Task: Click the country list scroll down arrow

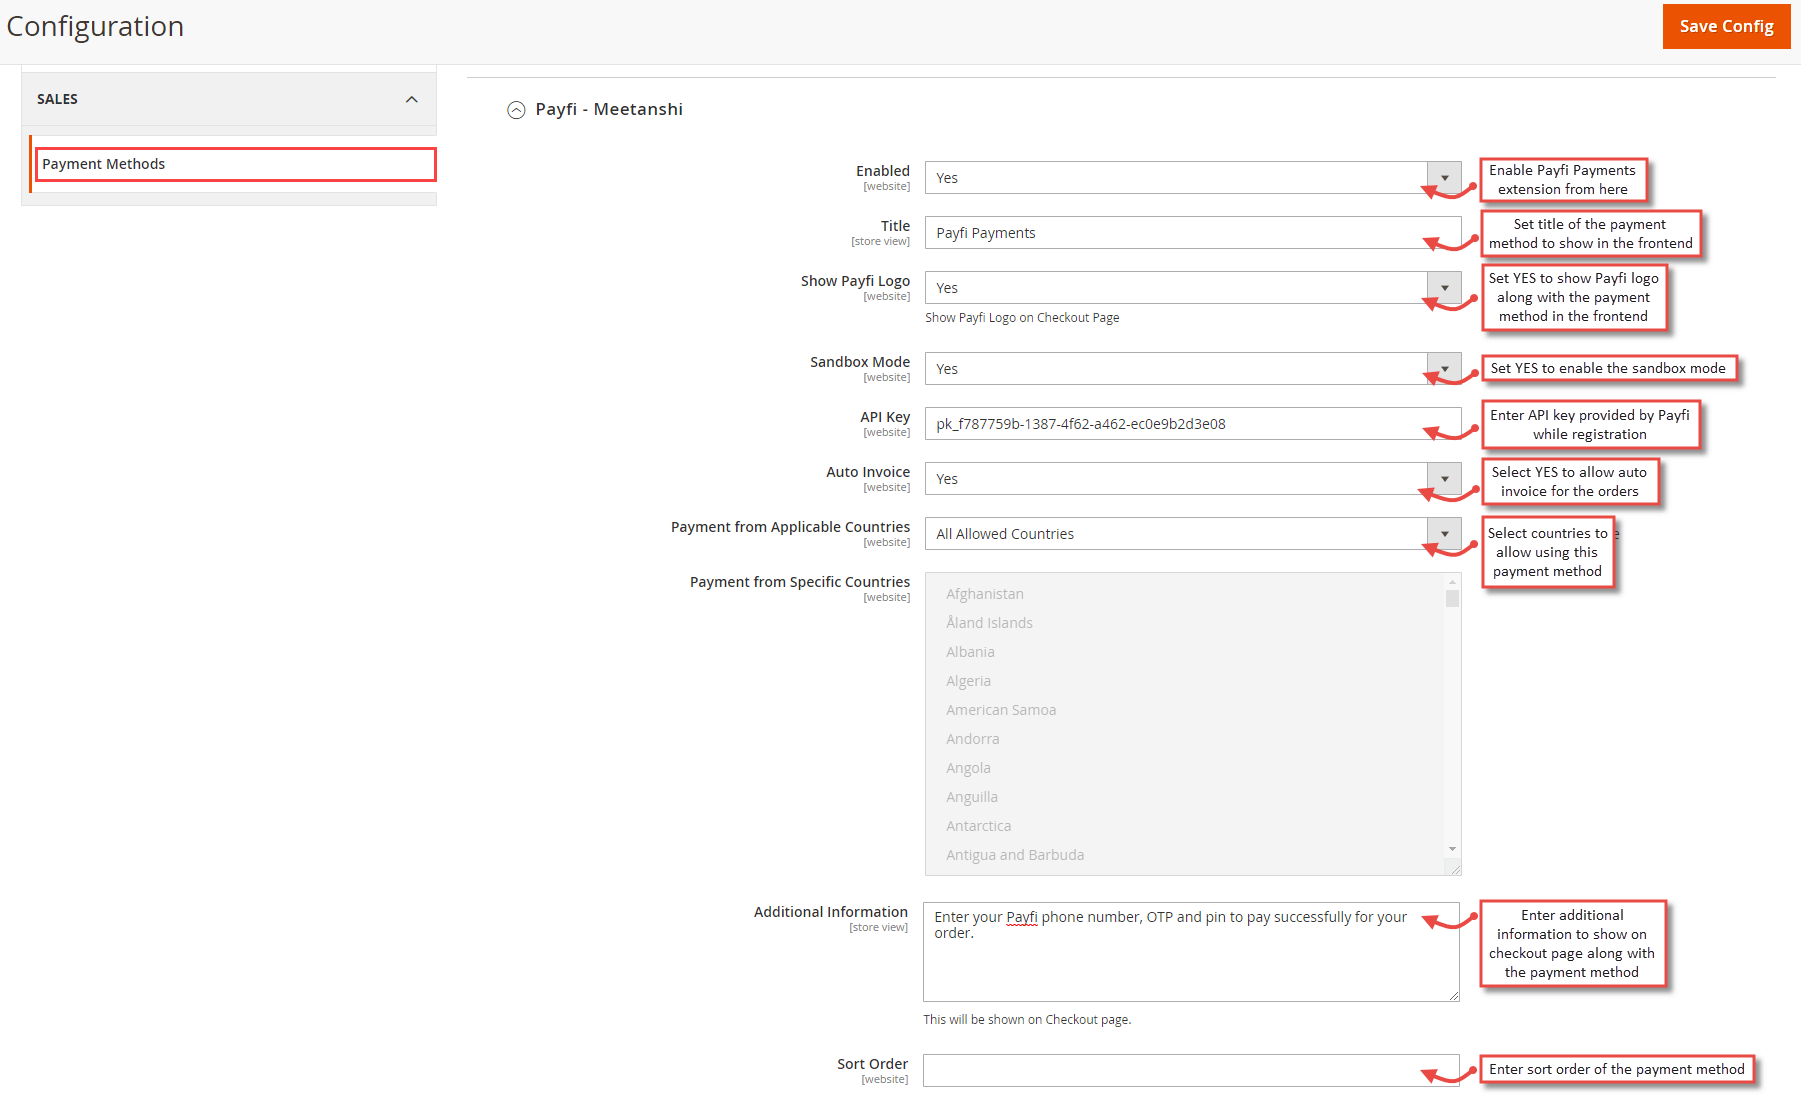Action: coord(1452,849)
